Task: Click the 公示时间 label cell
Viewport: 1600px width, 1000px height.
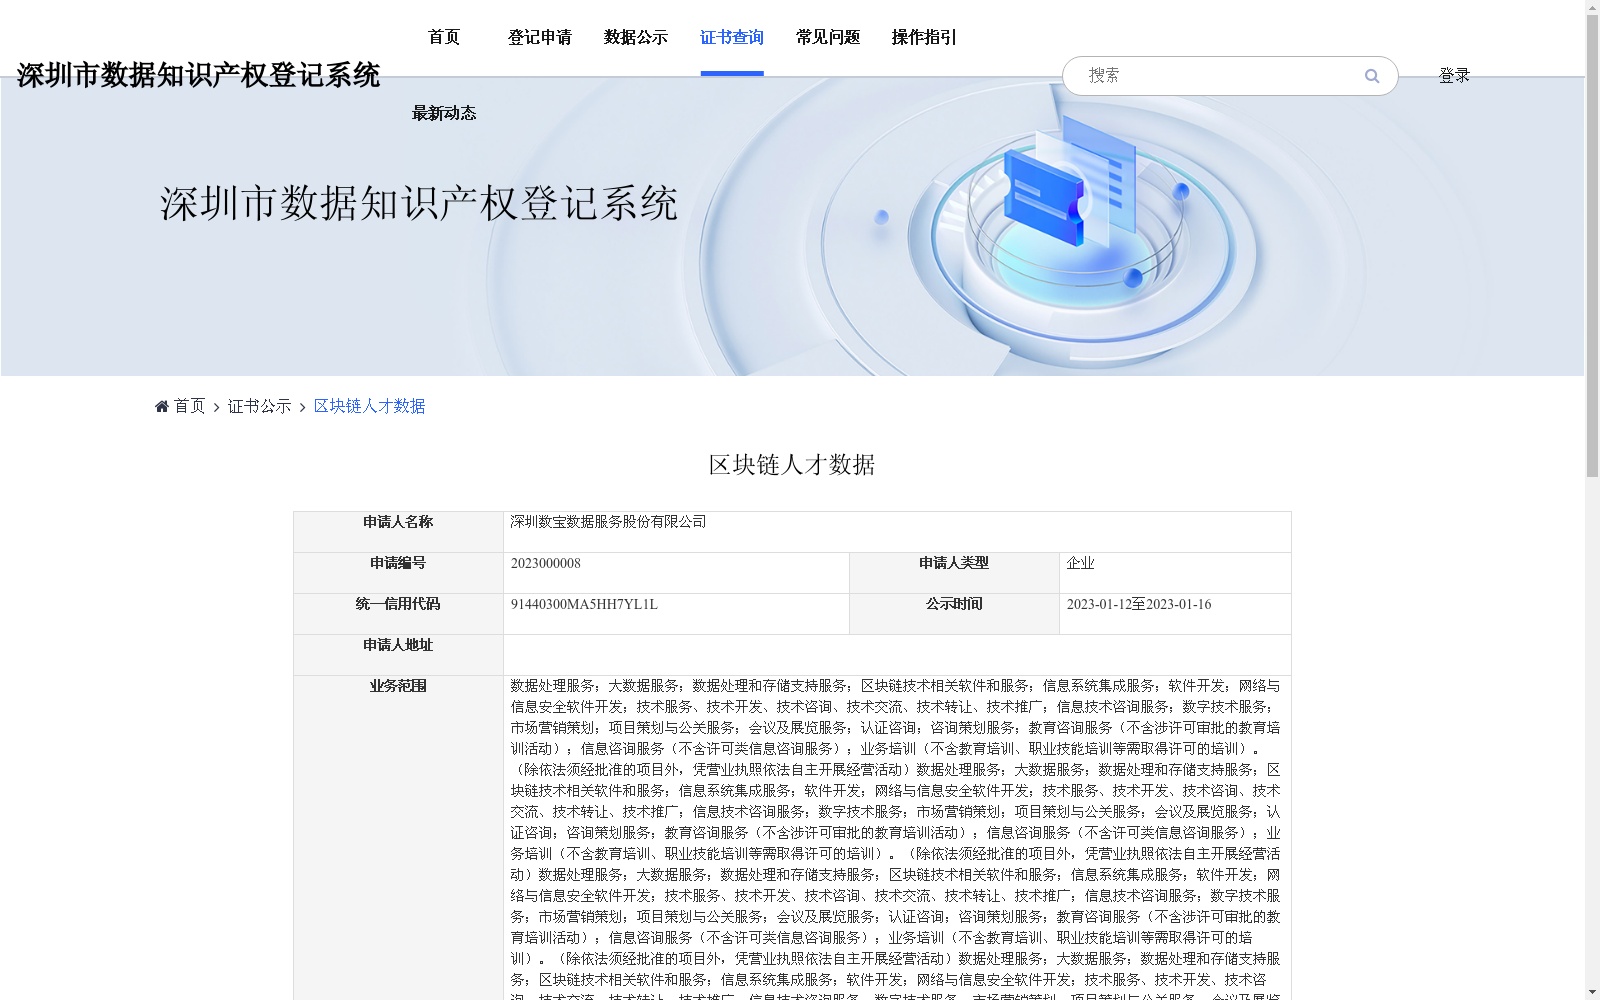Action: [954, 614]
